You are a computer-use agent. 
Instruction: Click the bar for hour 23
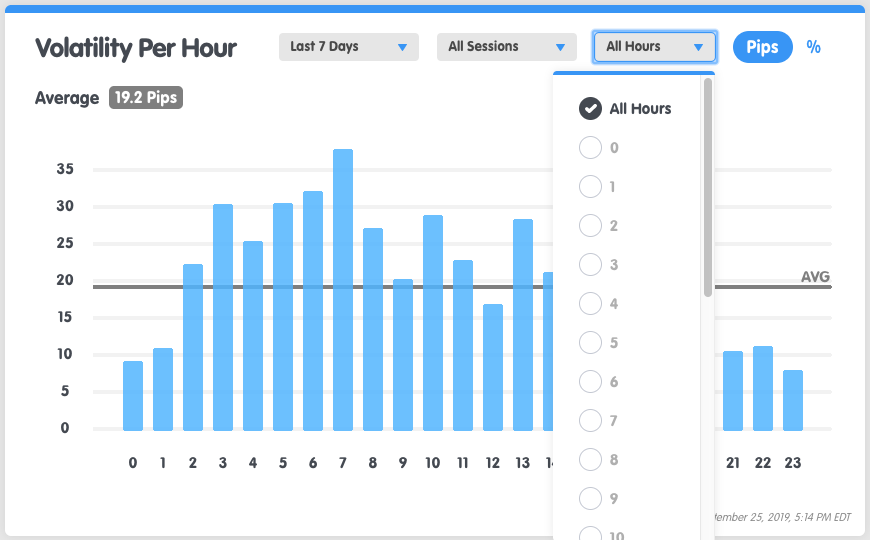793,400
